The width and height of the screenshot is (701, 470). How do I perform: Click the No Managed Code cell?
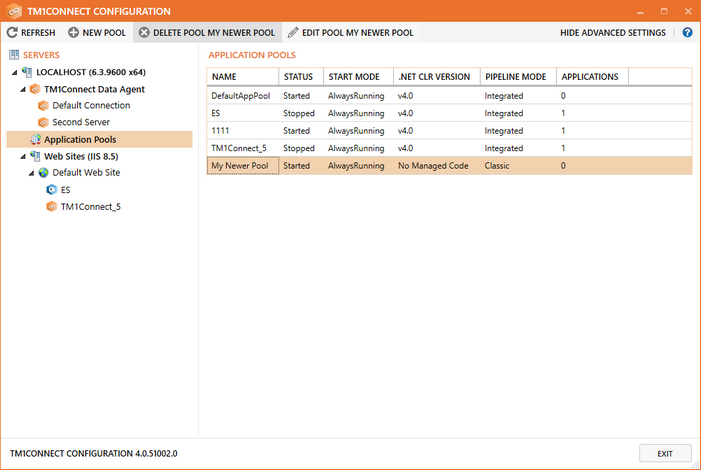[x=433, y=165]
